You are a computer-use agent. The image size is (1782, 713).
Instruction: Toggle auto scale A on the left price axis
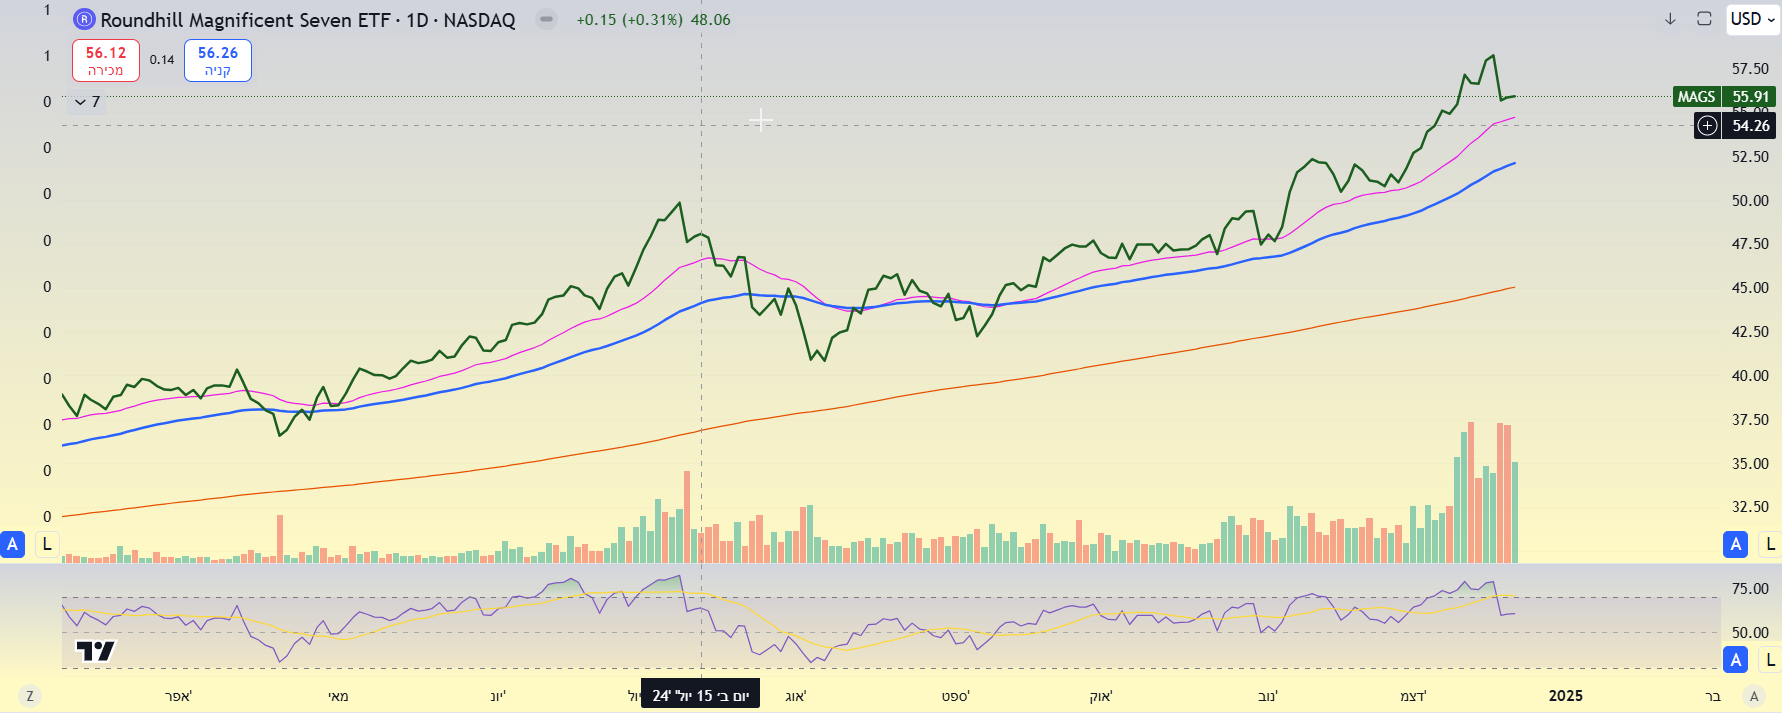13,545
